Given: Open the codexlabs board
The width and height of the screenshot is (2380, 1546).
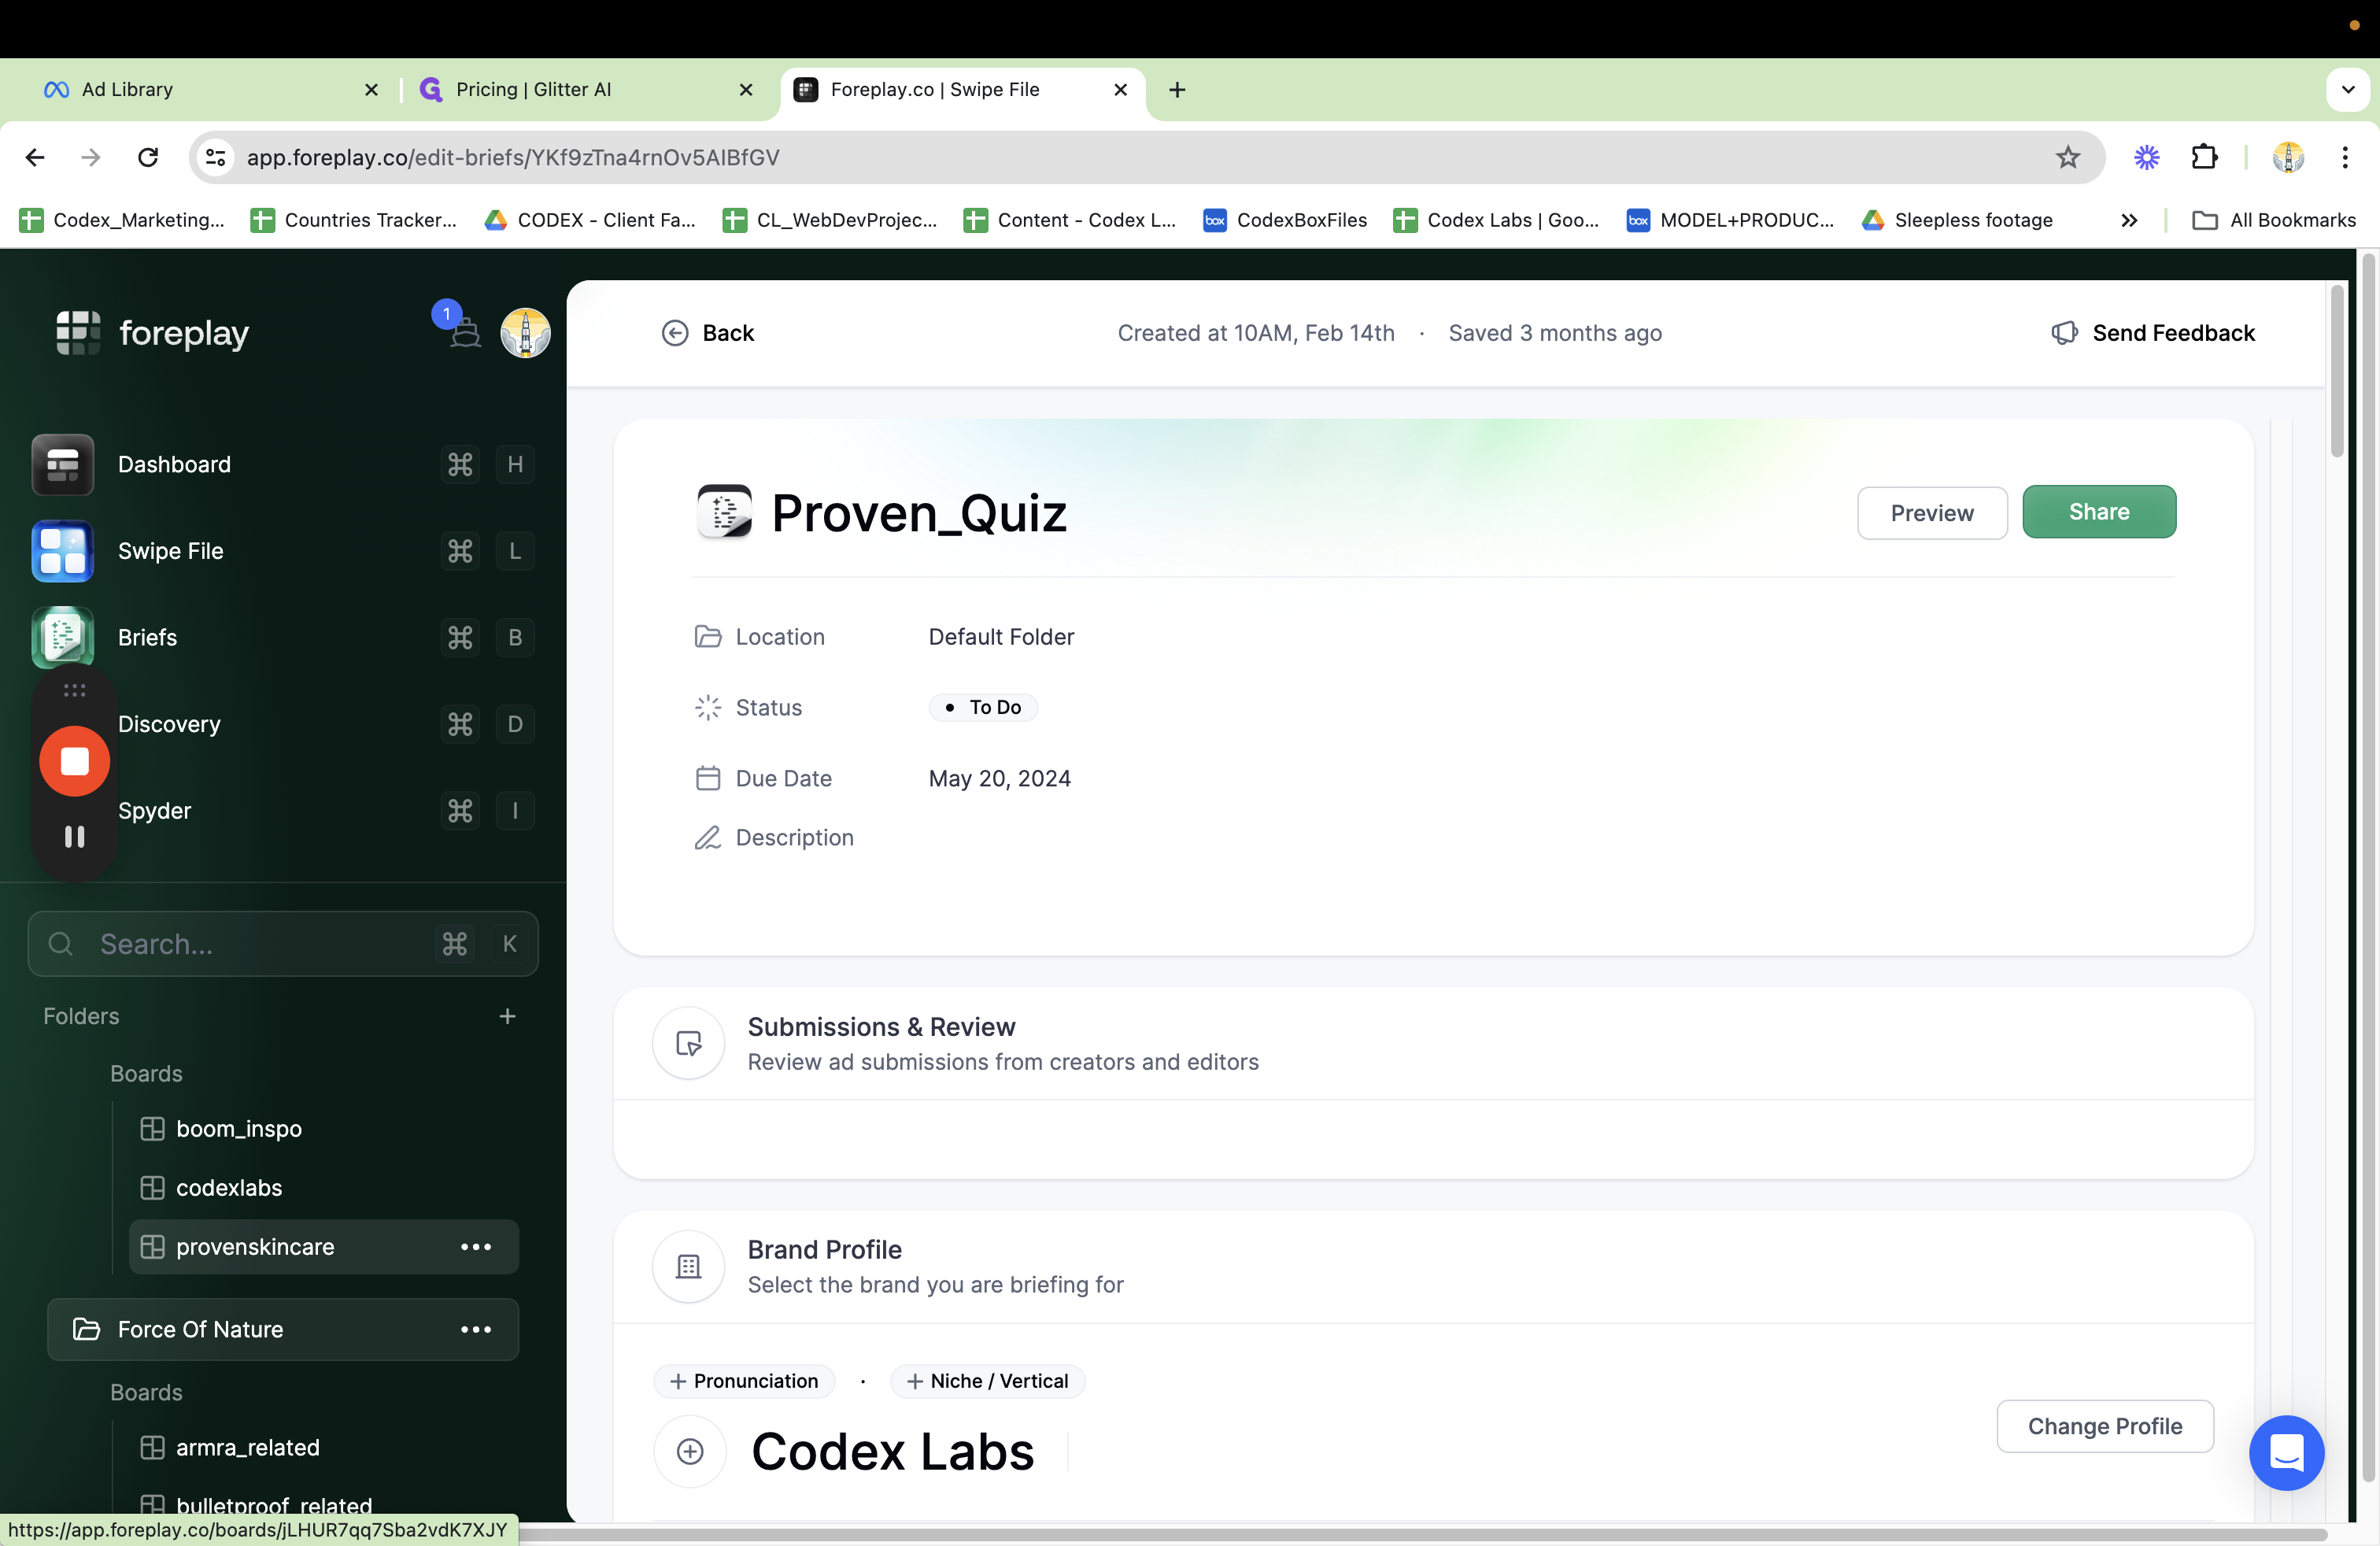Looking at the screenshot, I should pyautogui.click(x=229, y=1187).
